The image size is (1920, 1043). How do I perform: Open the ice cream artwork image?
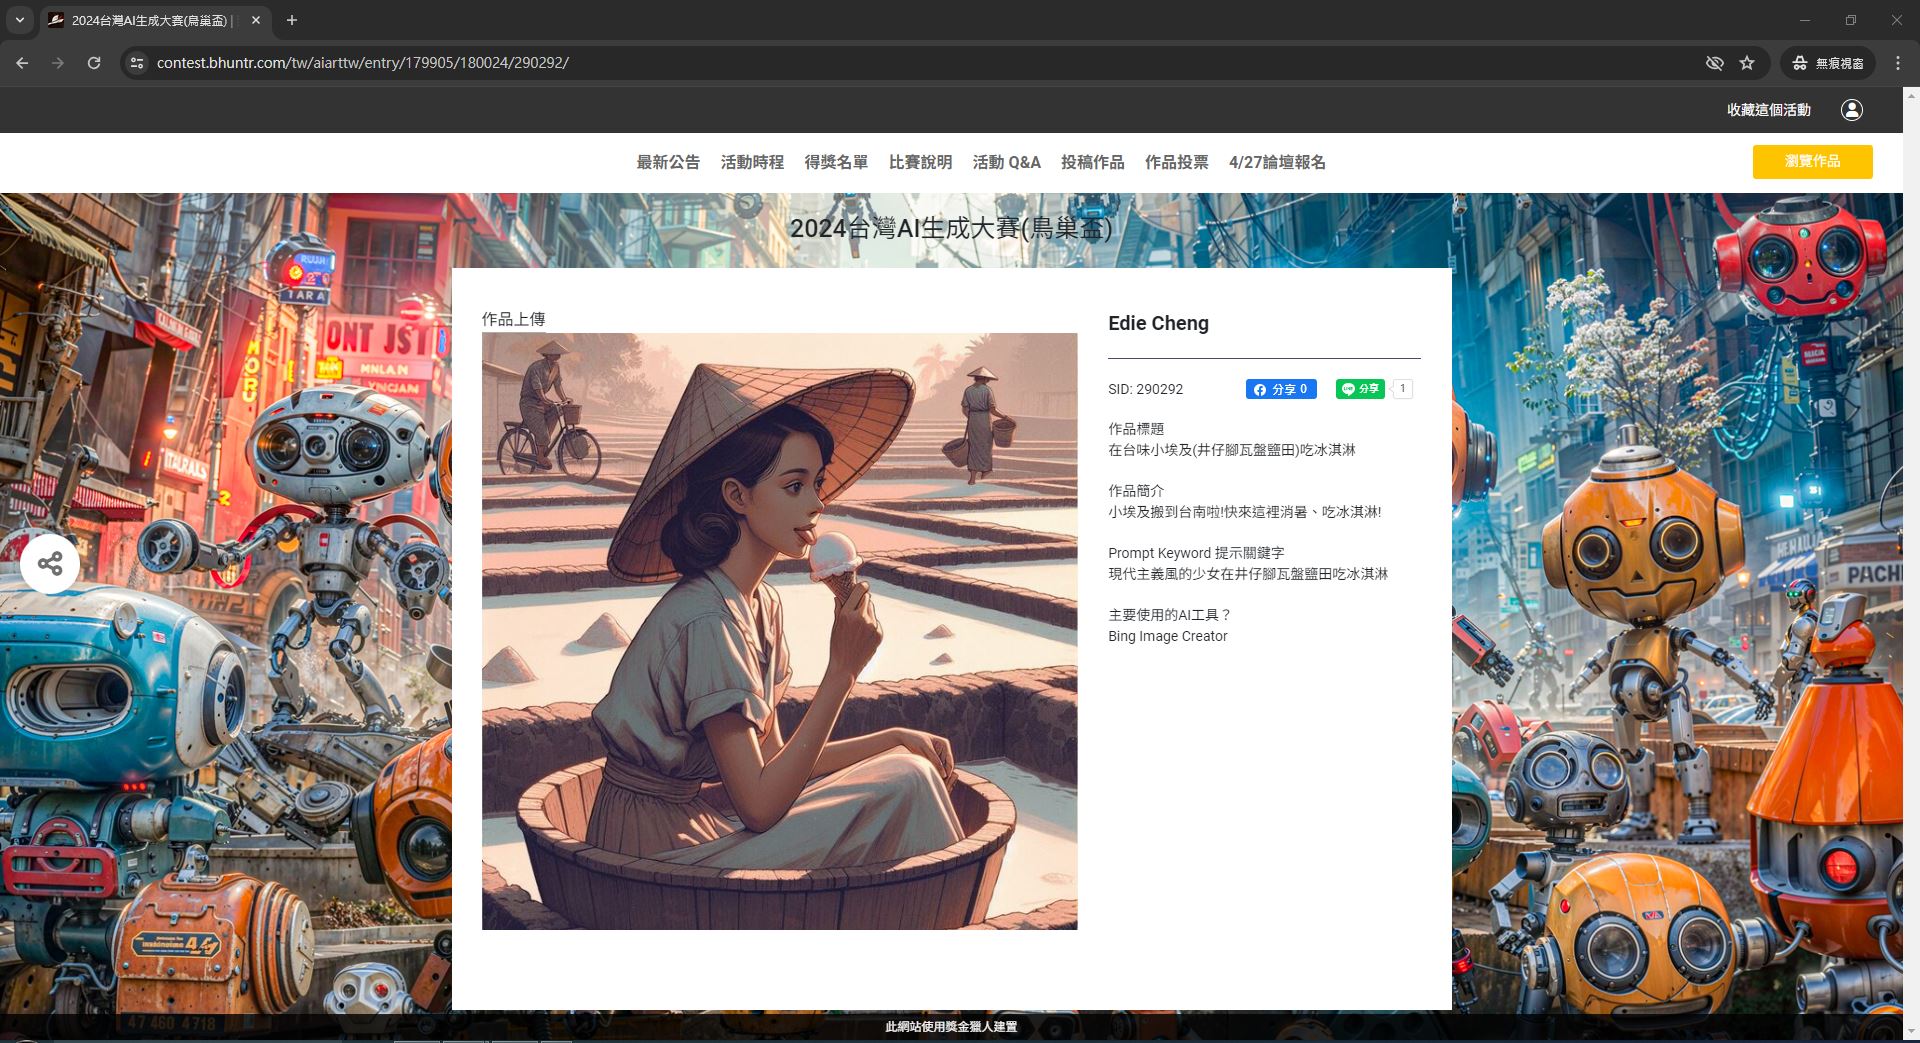(x=779, y=631)
